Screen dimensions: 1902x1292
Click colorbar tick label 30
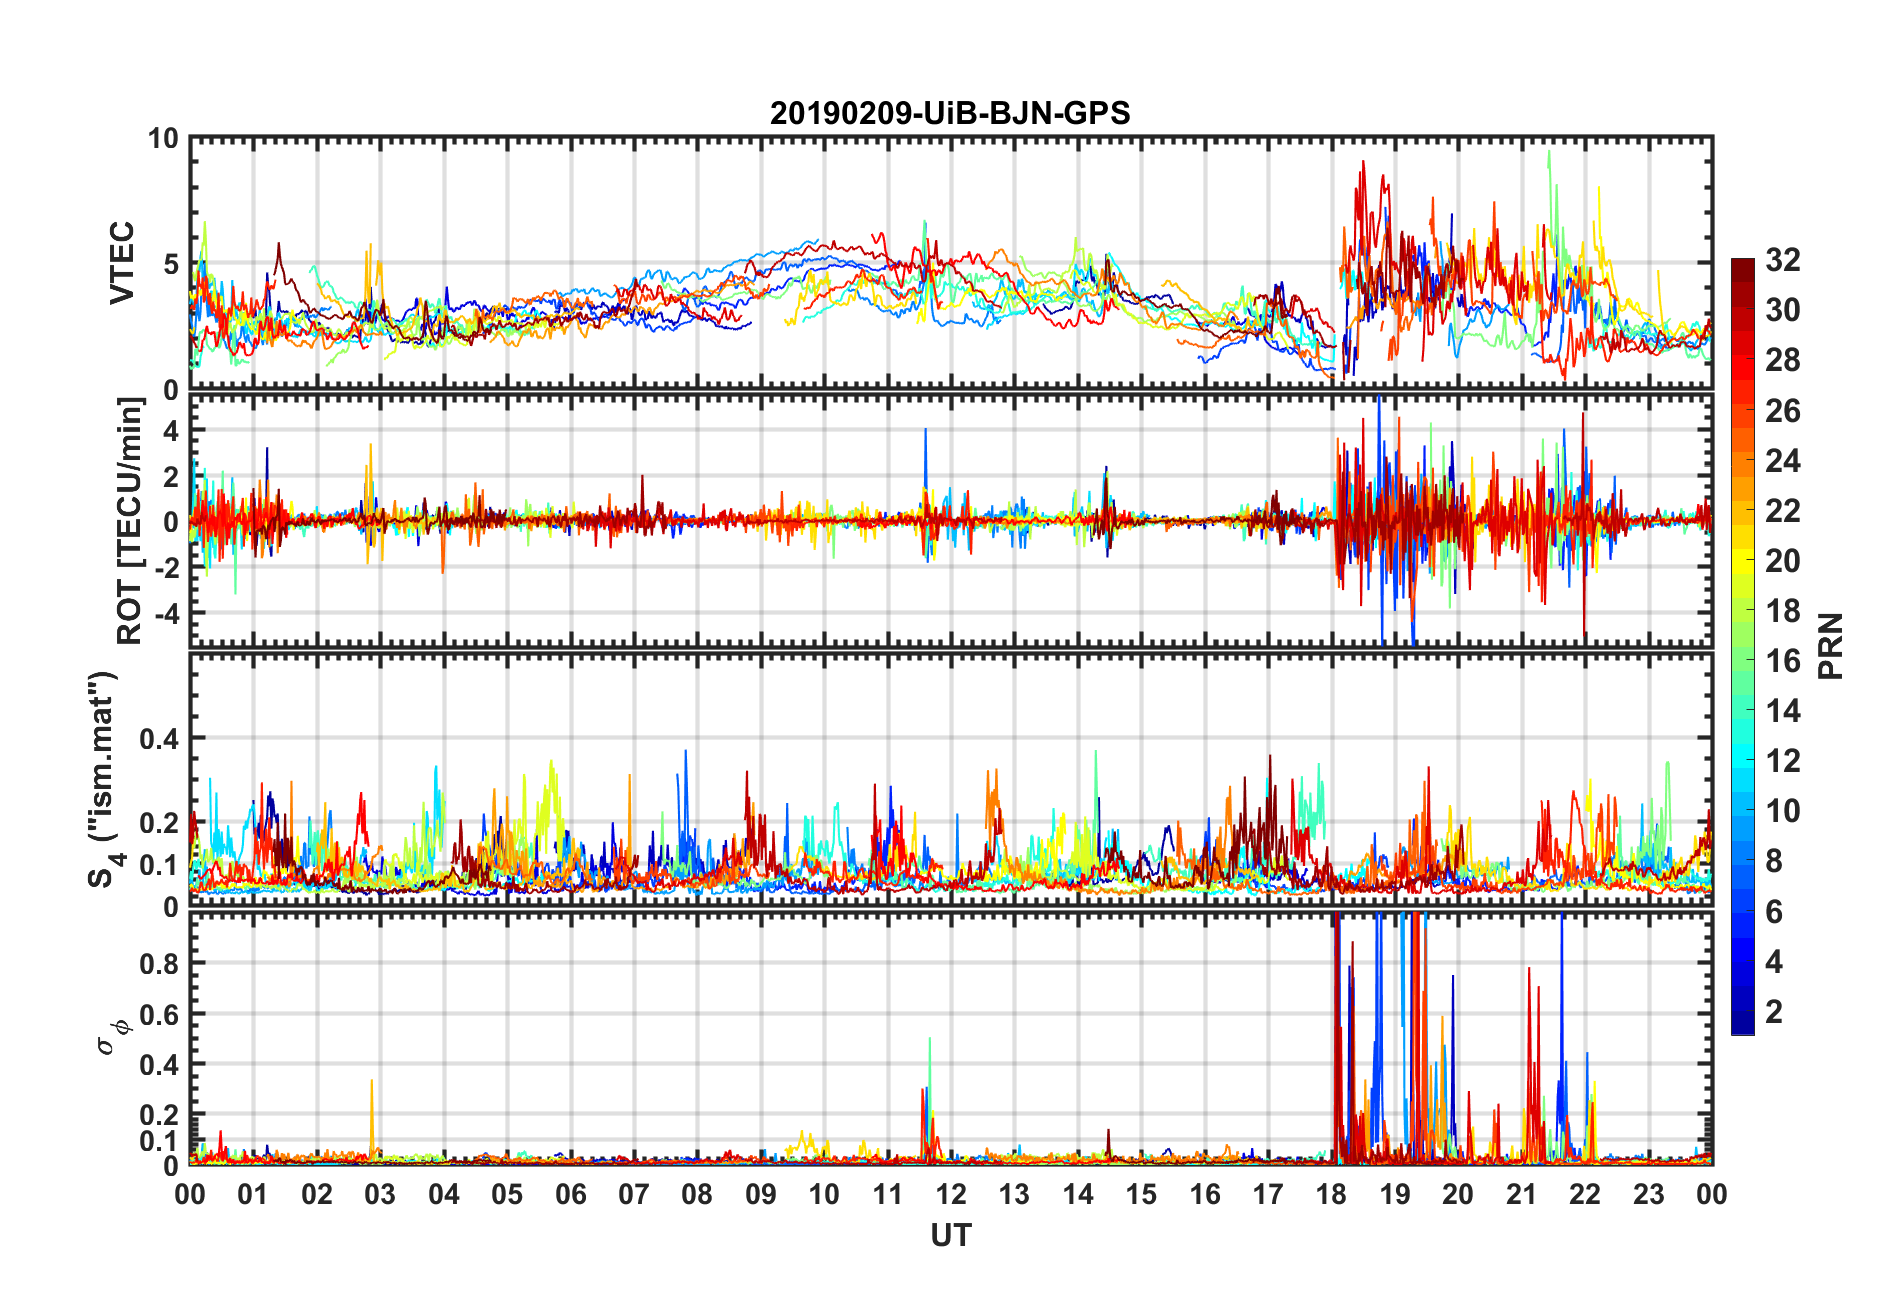pyautogui.click(x=1783, y=310)
